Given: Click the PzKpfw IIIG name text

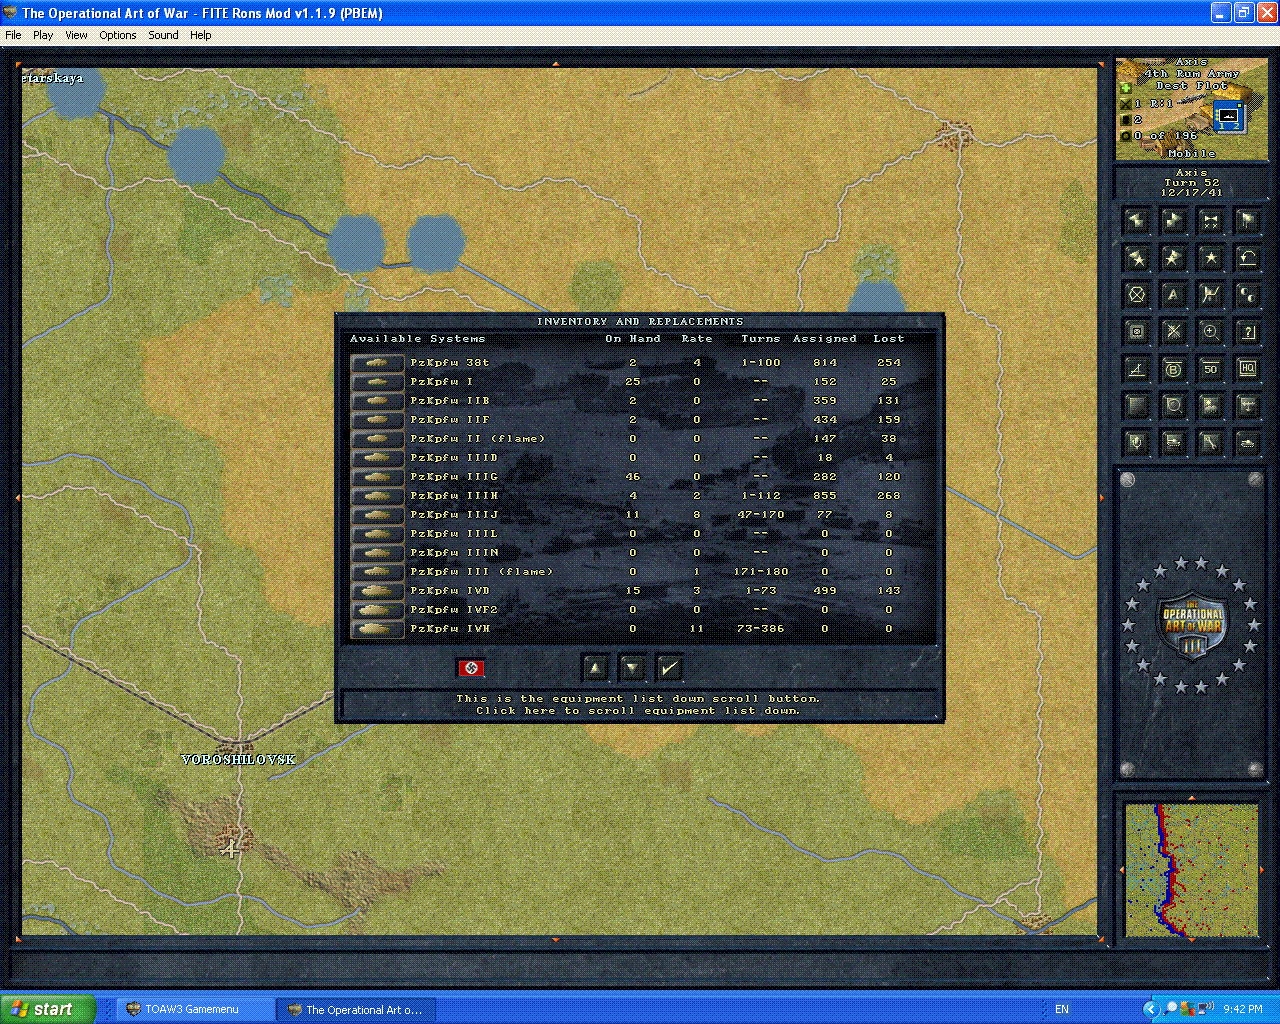Looking at the screenshot, I should coord(454,477).
